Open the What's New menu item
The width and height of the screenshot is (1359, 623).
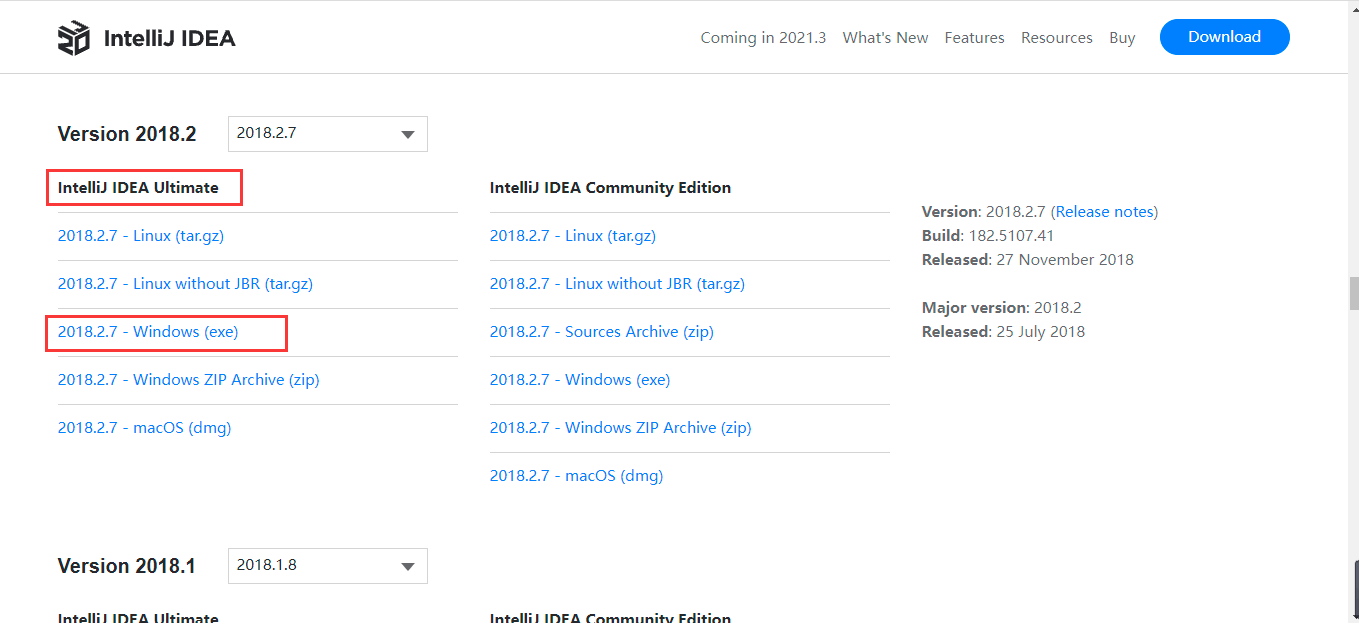885,38
